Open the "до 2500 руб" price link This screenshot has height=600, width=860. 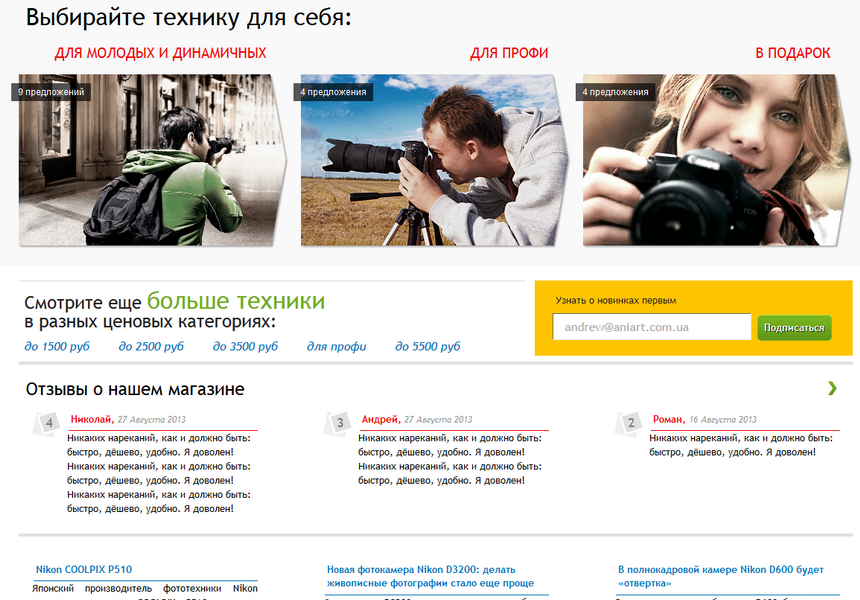click(151, 347)
